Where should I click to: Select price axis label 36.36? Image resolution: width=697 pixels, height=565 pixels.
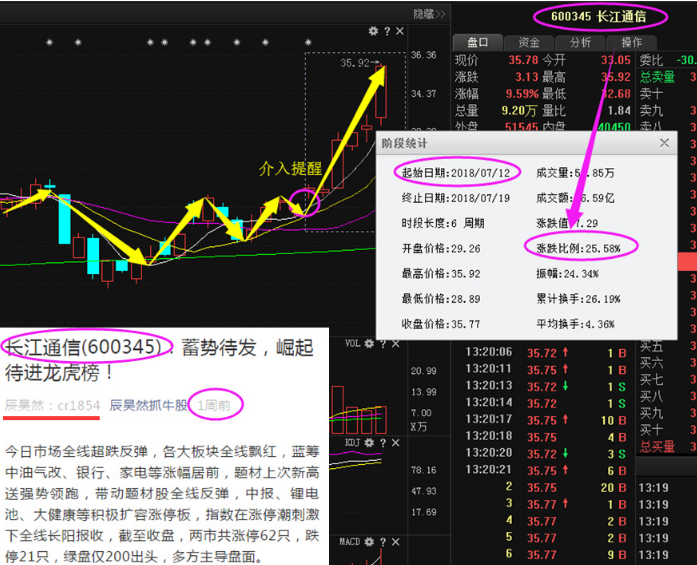click(x=424, y=55)
